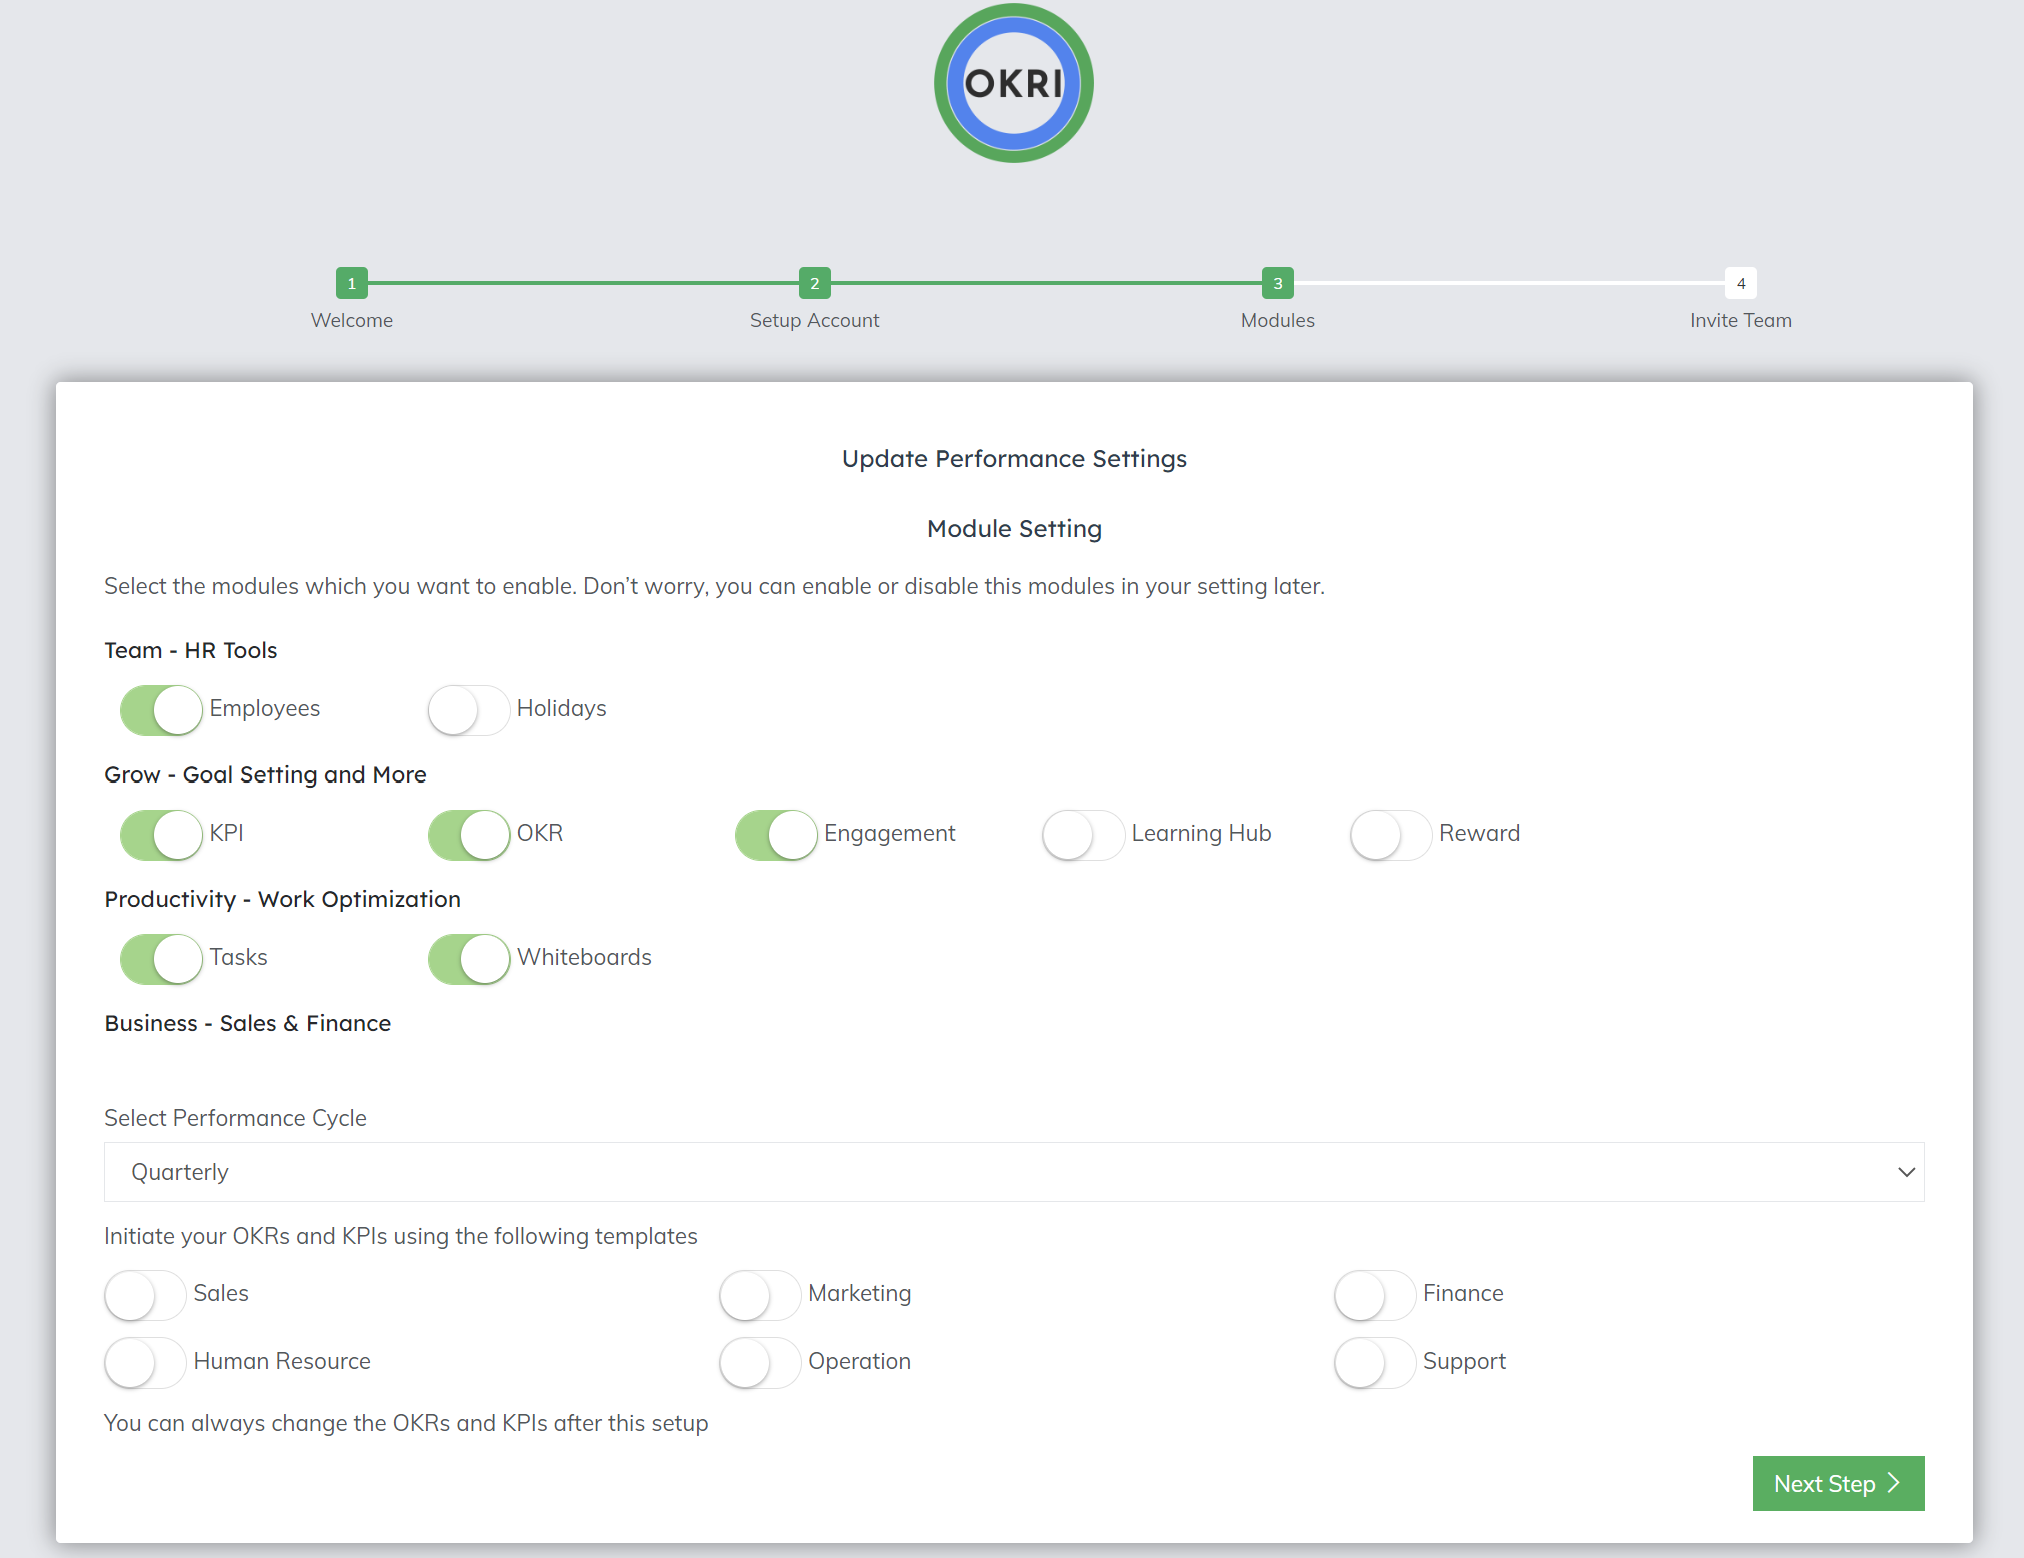This screenshot has width=2024, height=1558.
Task: Open the Performance Cycle dropdown
Action: coord(1014,1172)
